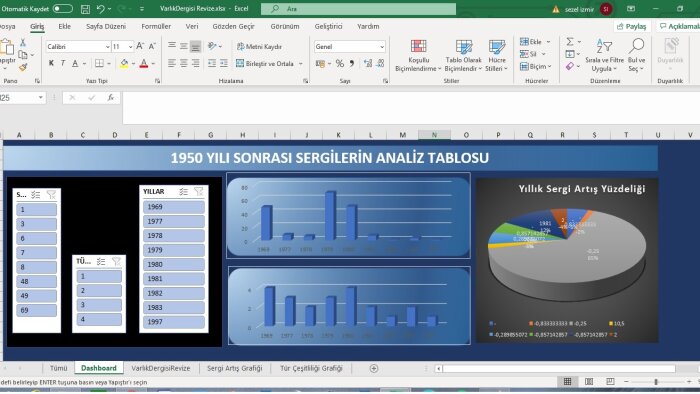Click the Ekle insert cells button
This screenshot has height=394, width=700.
click(531, 41)
